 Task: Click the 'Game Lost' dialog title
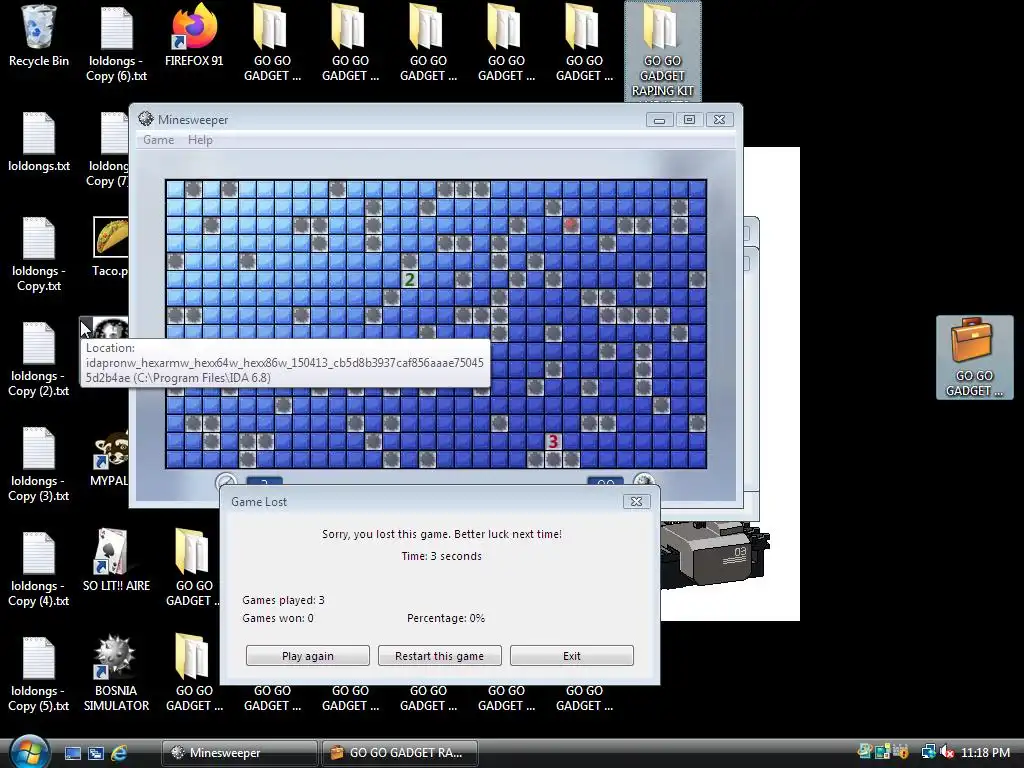[x=259, y=502]
